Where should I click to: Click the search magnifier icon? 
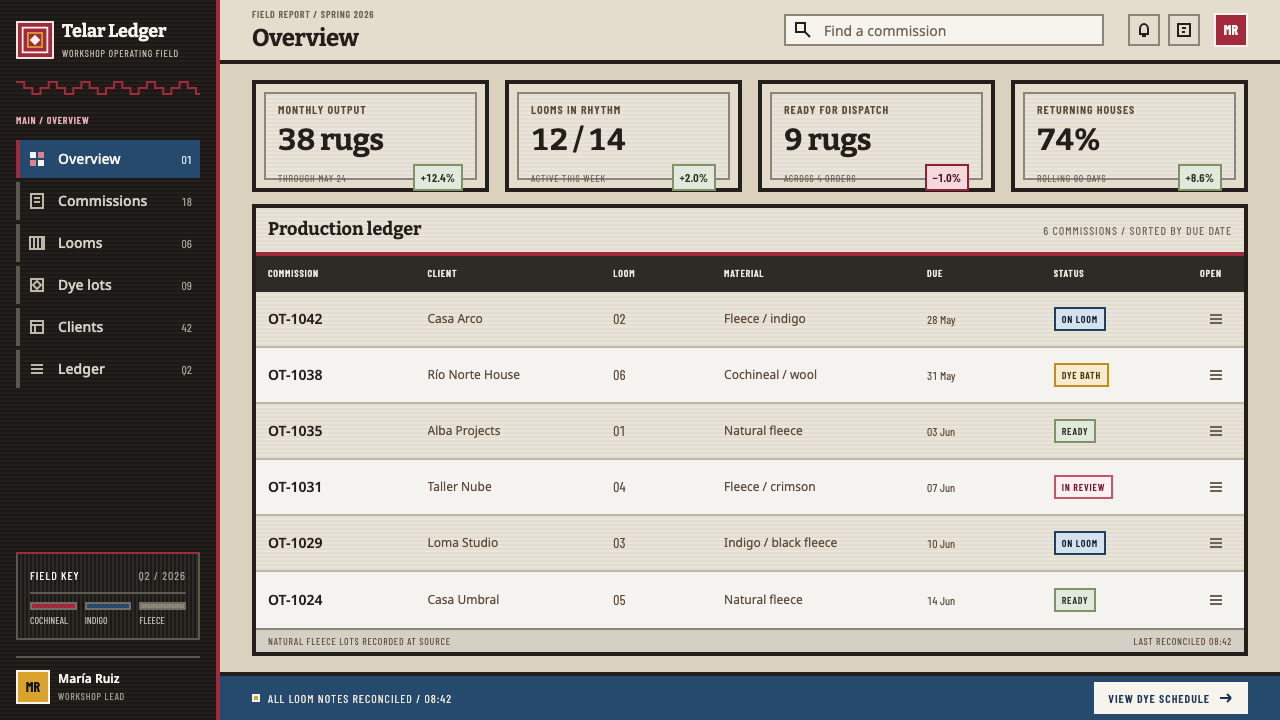(x=802, y=30)
